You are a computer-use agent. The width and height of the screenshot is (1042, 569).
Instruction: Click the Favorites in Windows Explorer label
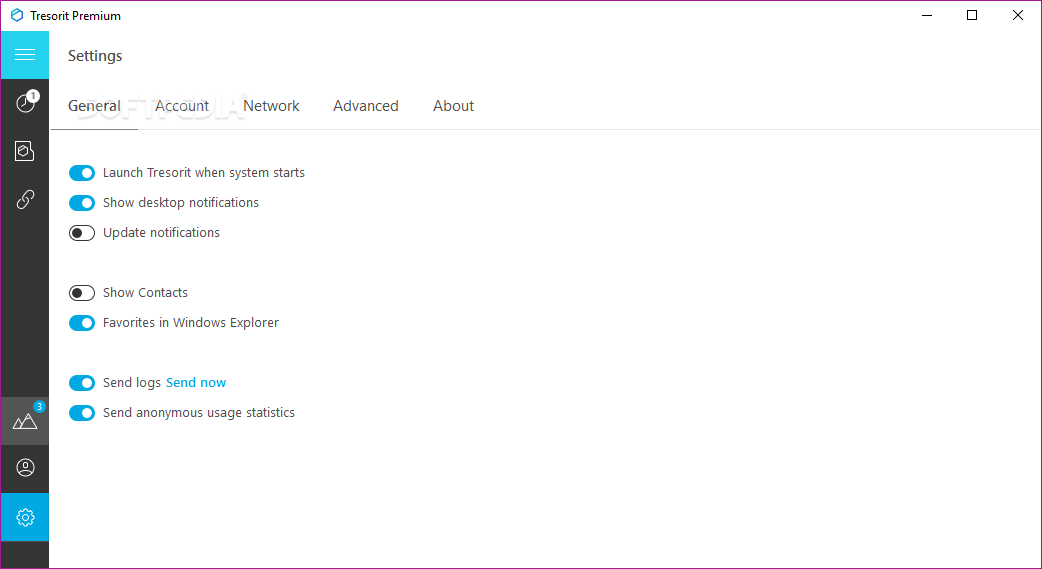click(x=191, y=322)
